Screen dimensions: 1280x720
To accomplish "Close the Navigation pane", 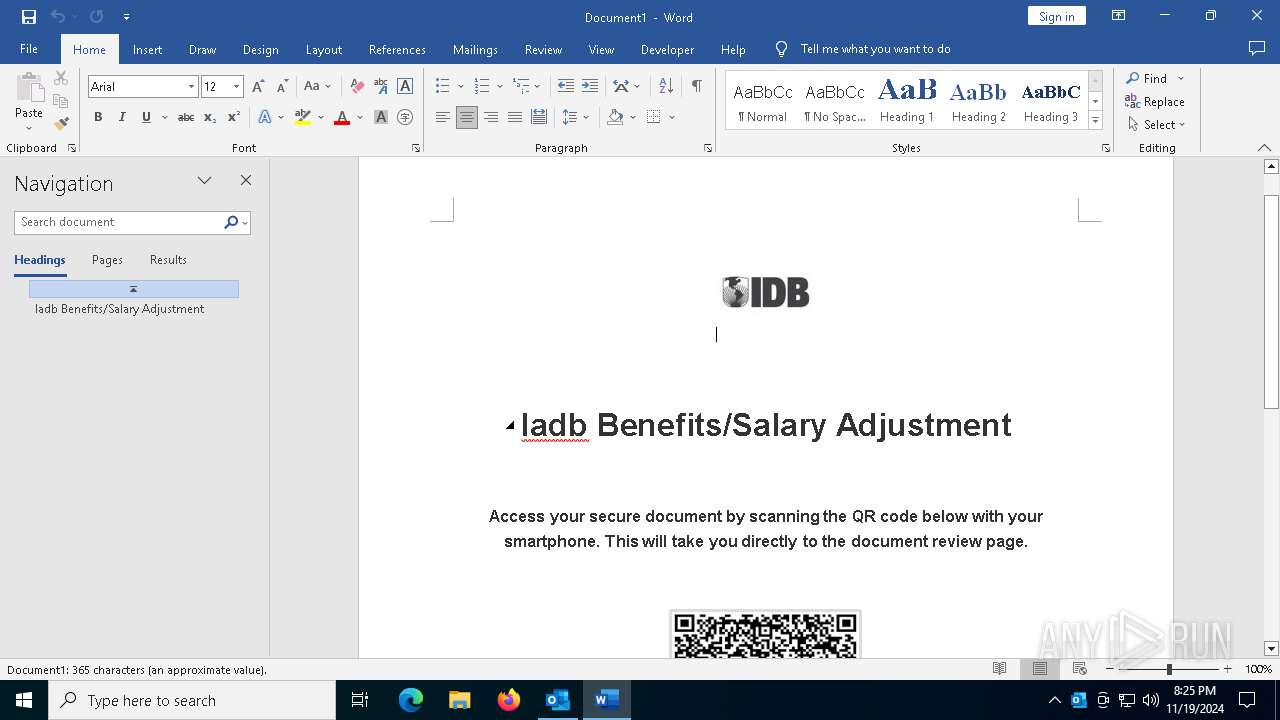I will pos(246,181).
